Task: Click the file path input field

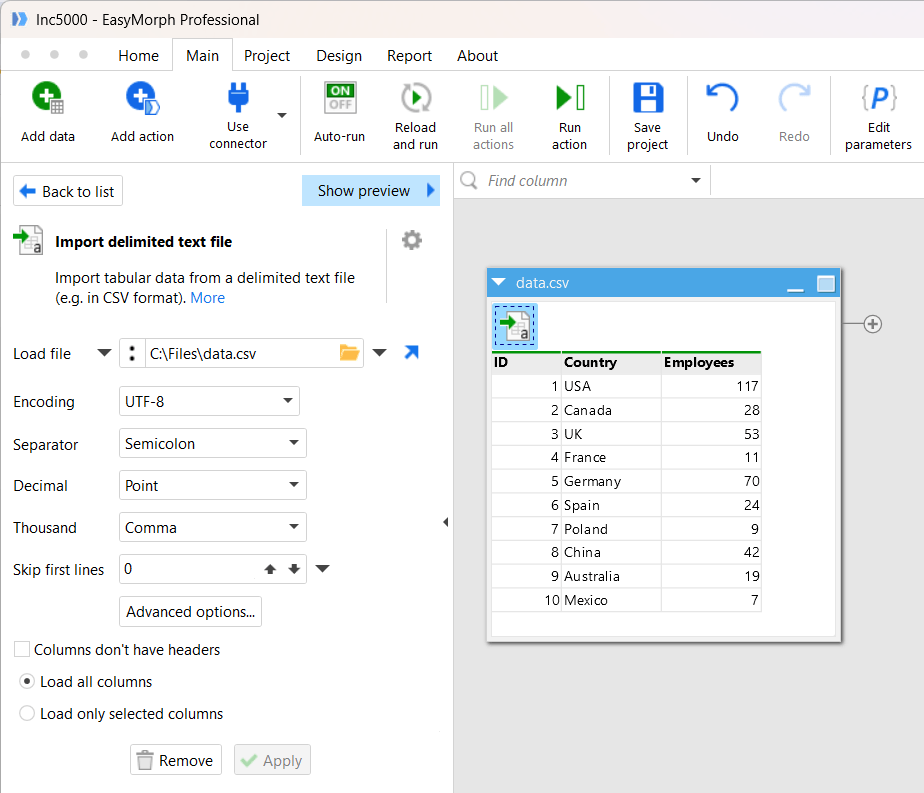Action: coord(242,353)
